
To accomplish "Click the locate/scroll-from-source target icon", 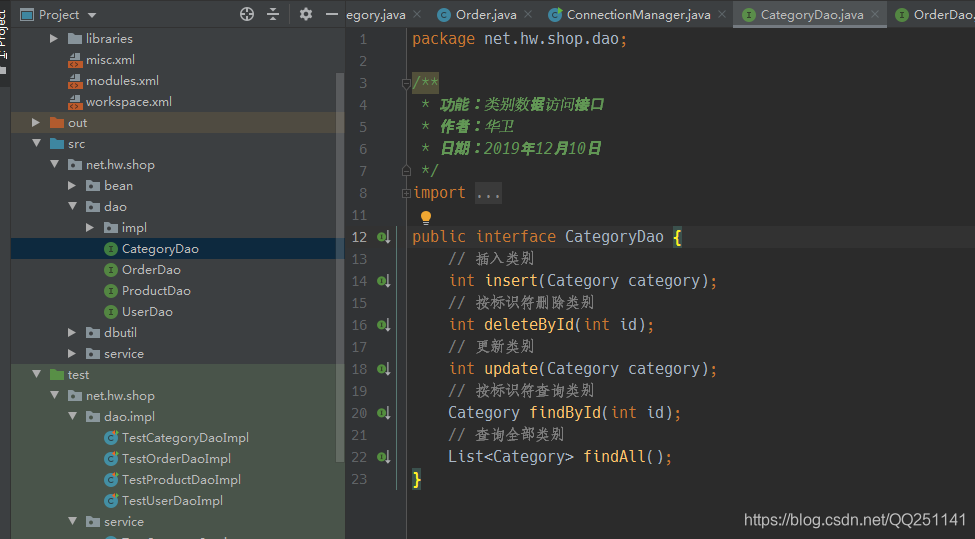I will pos(247,14).
